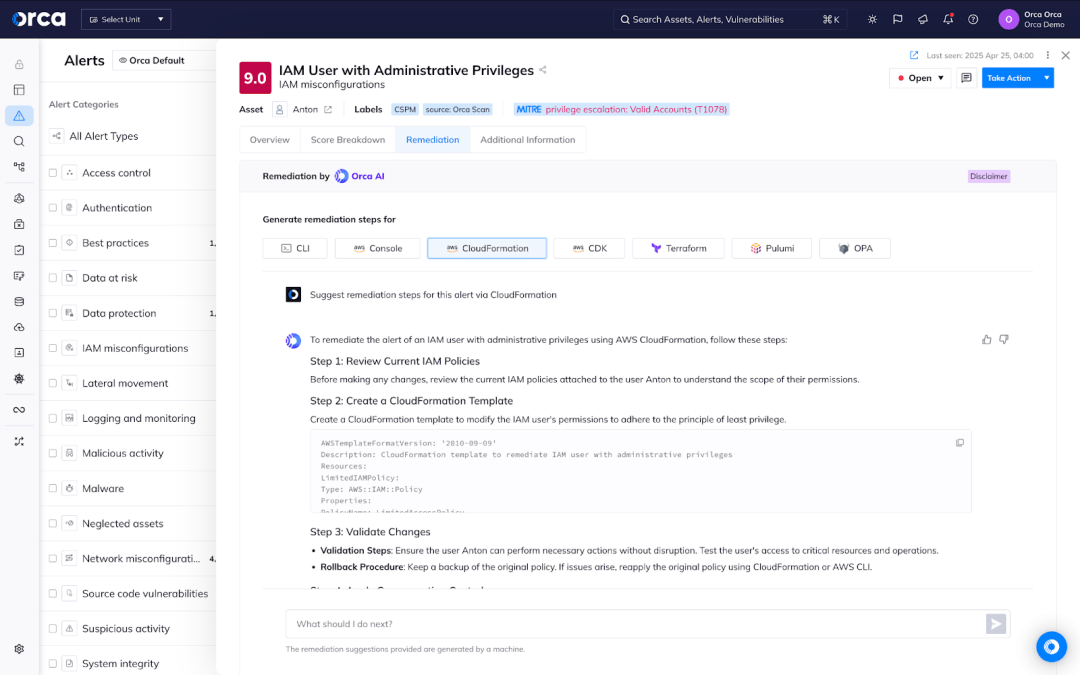The width and height of the screenshot is (1080, 675).
Task: Give a thumbs down to the remediation
Action: click(x=1004, y=340)
